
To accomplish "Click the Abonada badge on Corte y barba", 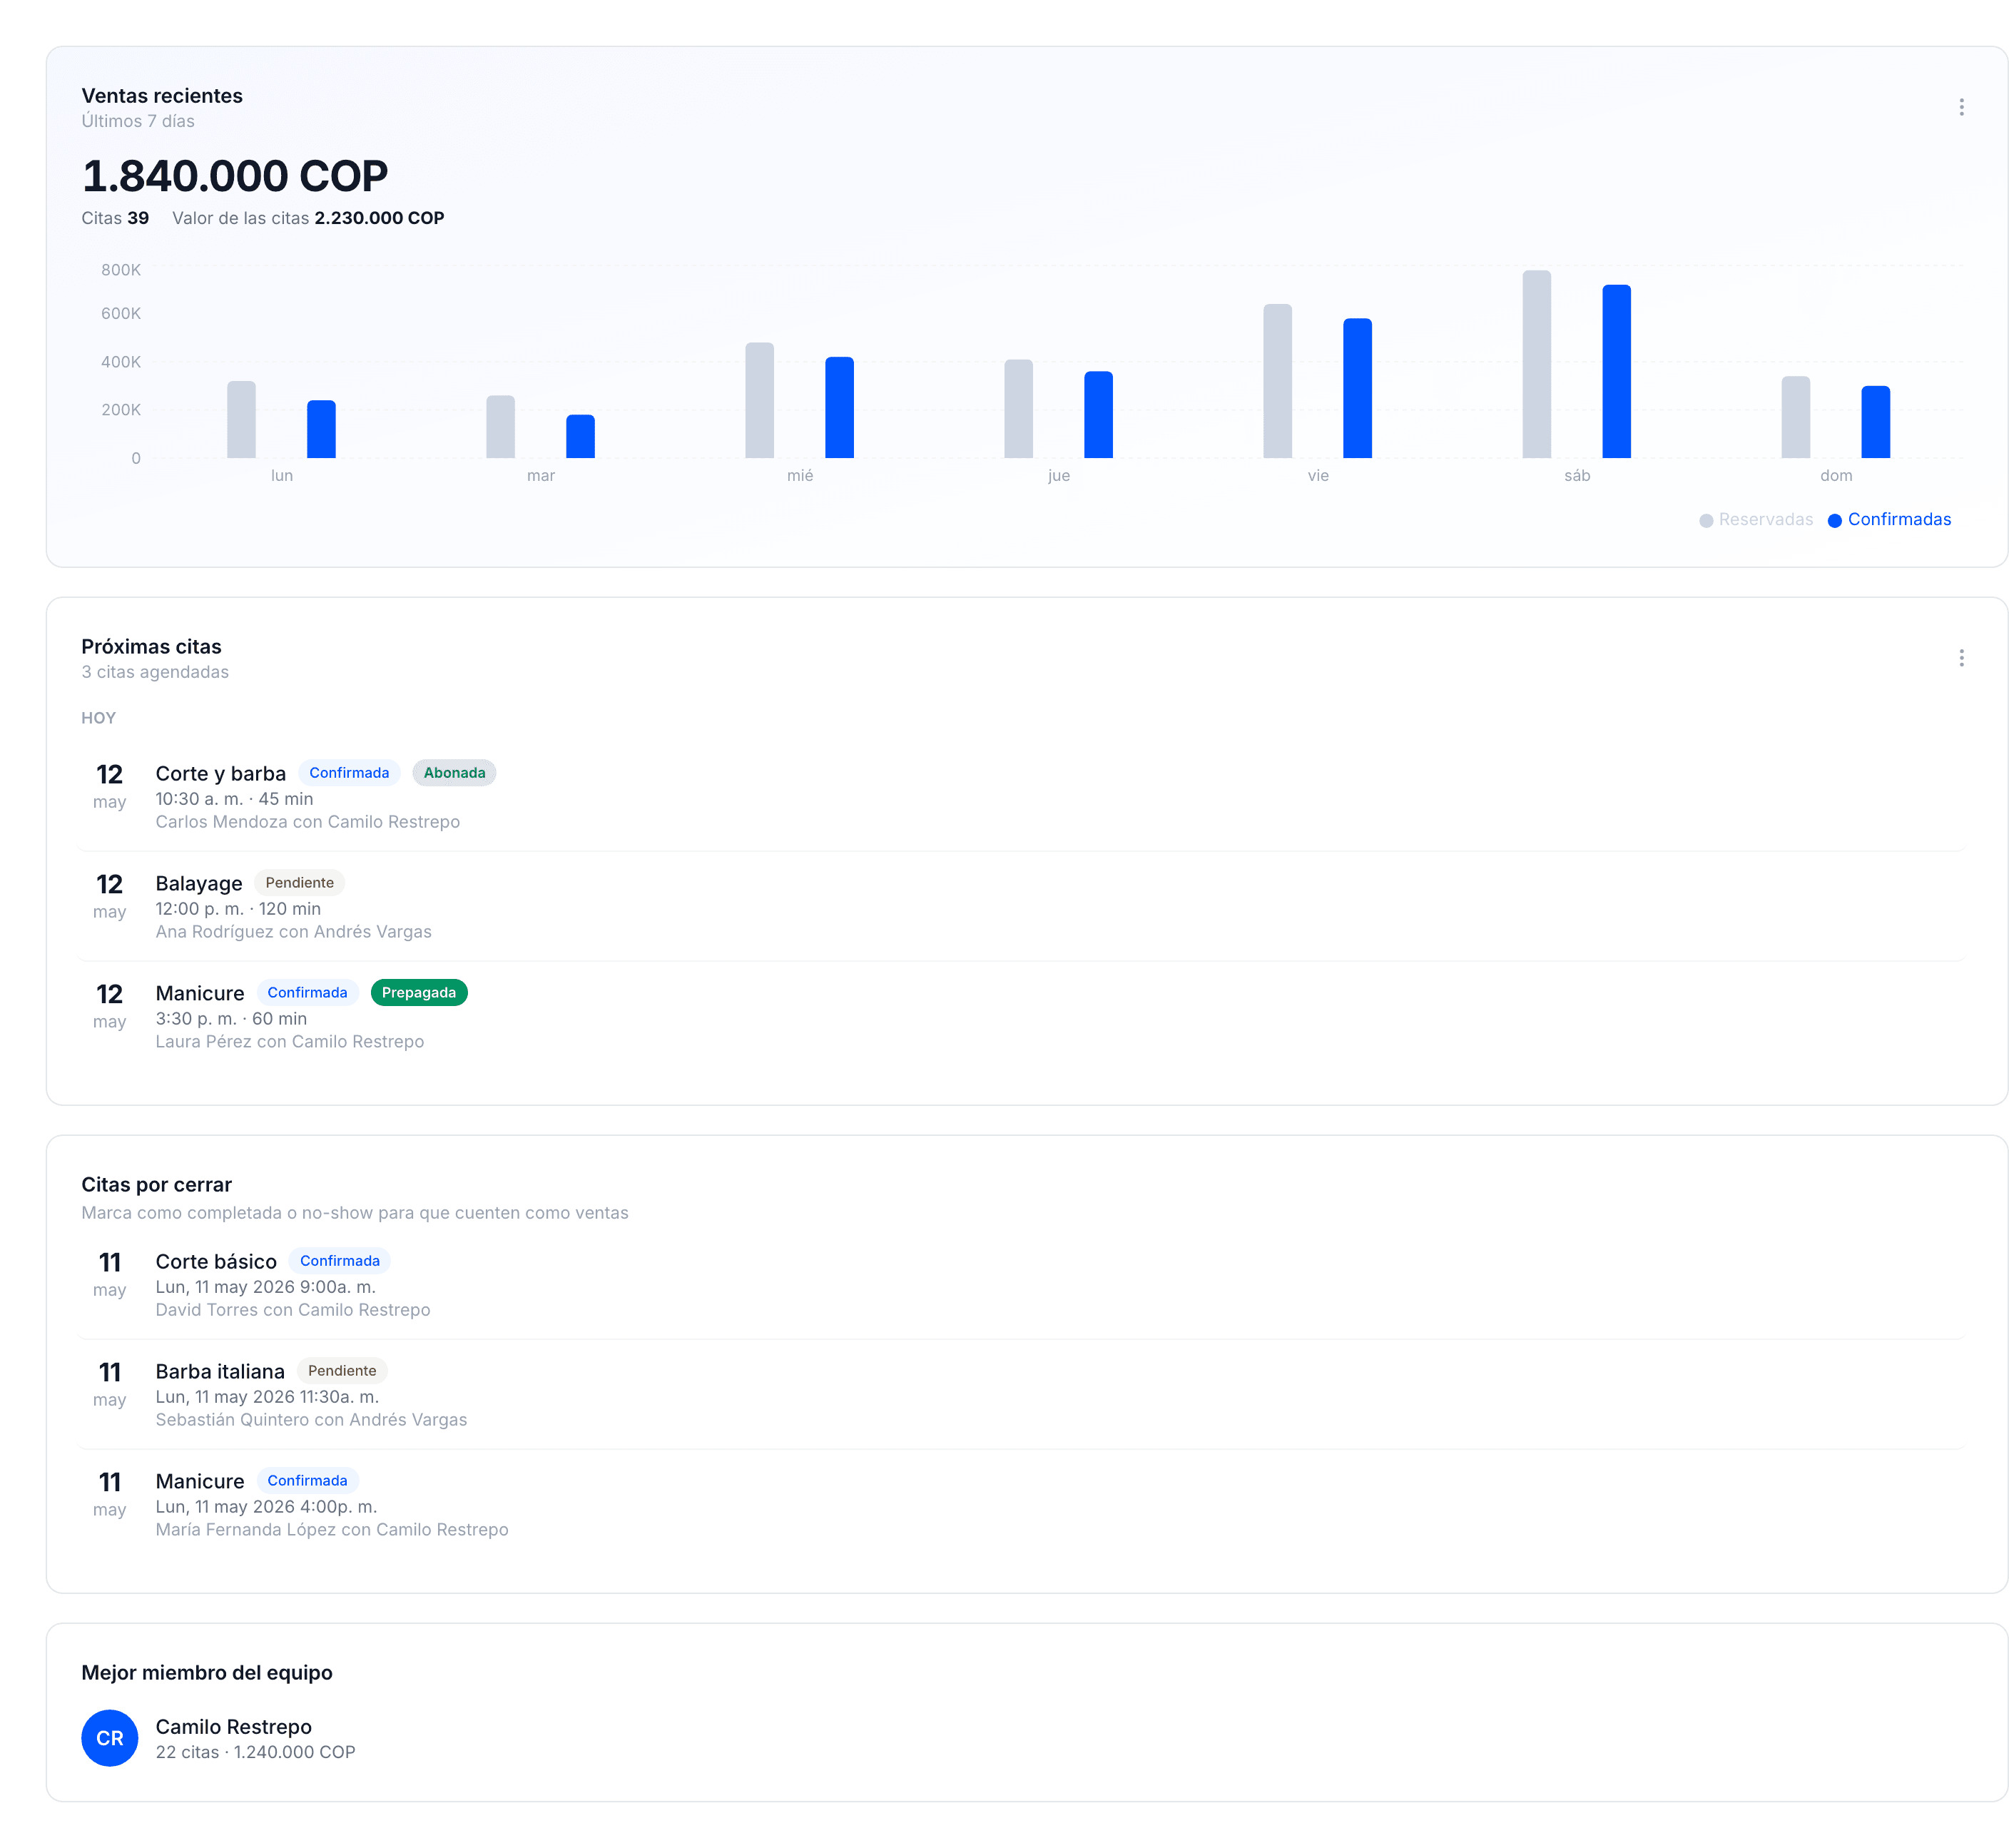I will 454,773.
